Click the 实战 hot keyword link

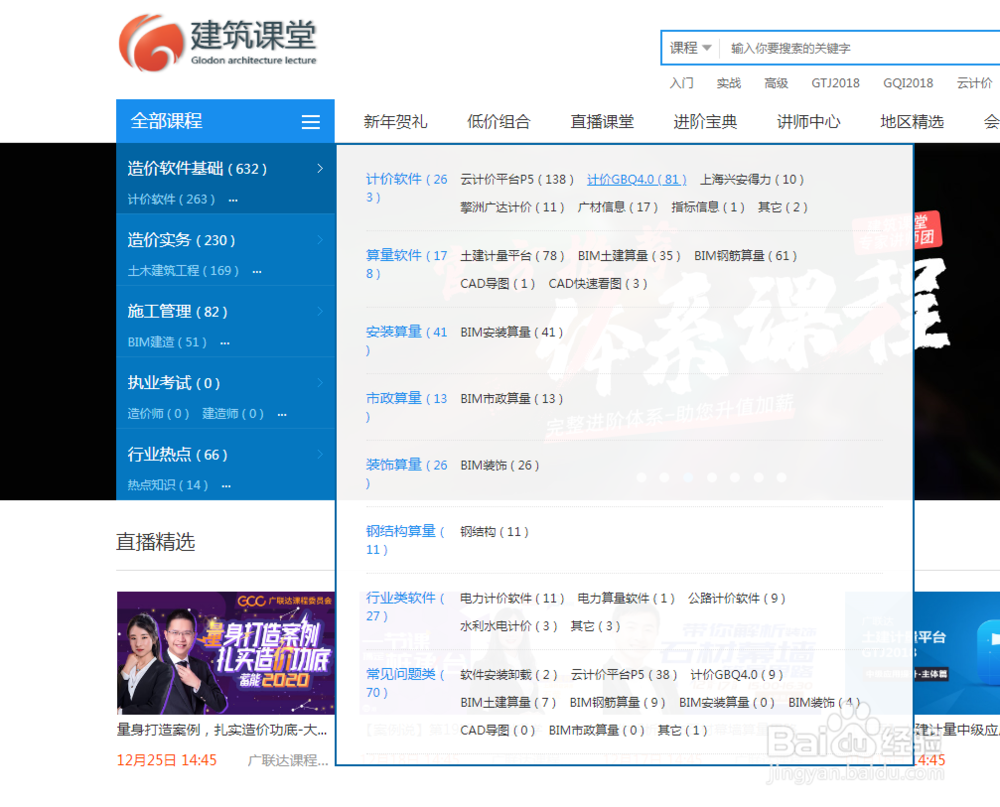click(728, 83)
